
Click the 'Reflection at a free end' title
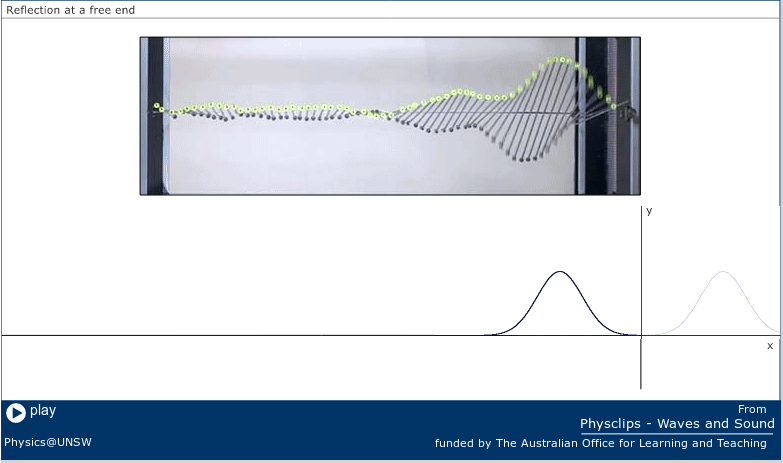pyautogui.click(x=70, y=10)
